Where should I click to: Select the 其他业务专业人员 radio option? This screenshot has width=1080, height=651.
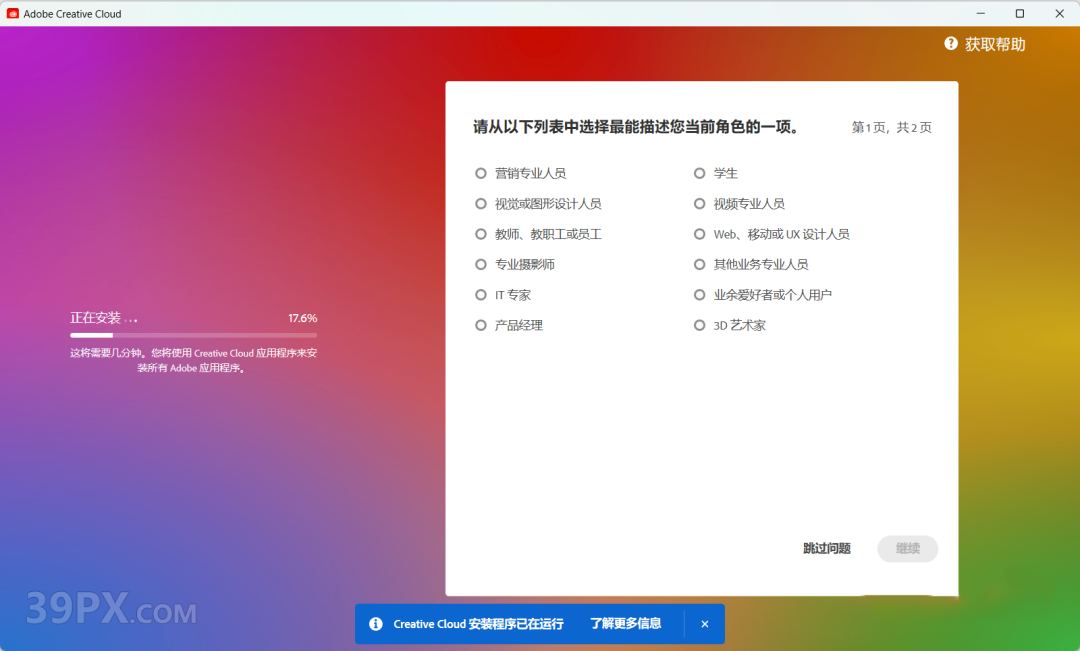click(699, 264)
